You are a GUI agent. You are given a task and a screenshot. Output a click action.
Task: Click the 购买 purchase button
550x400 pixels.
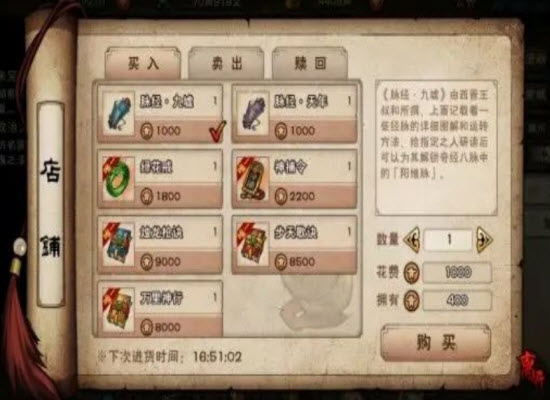[x=436, y=342]
